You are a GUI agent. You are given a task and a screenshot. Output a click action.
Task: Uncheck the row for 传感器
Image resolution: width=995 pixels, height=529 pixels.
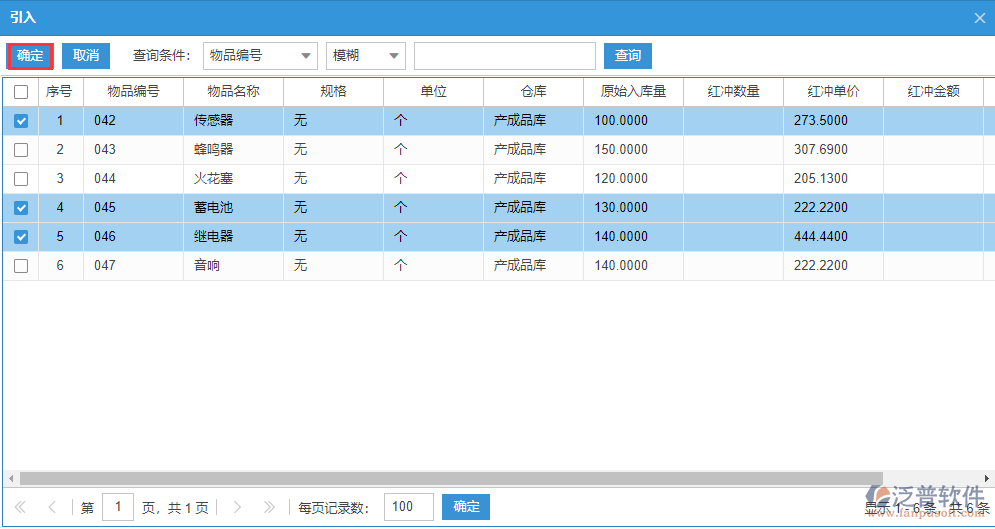(x=21, y=121)
